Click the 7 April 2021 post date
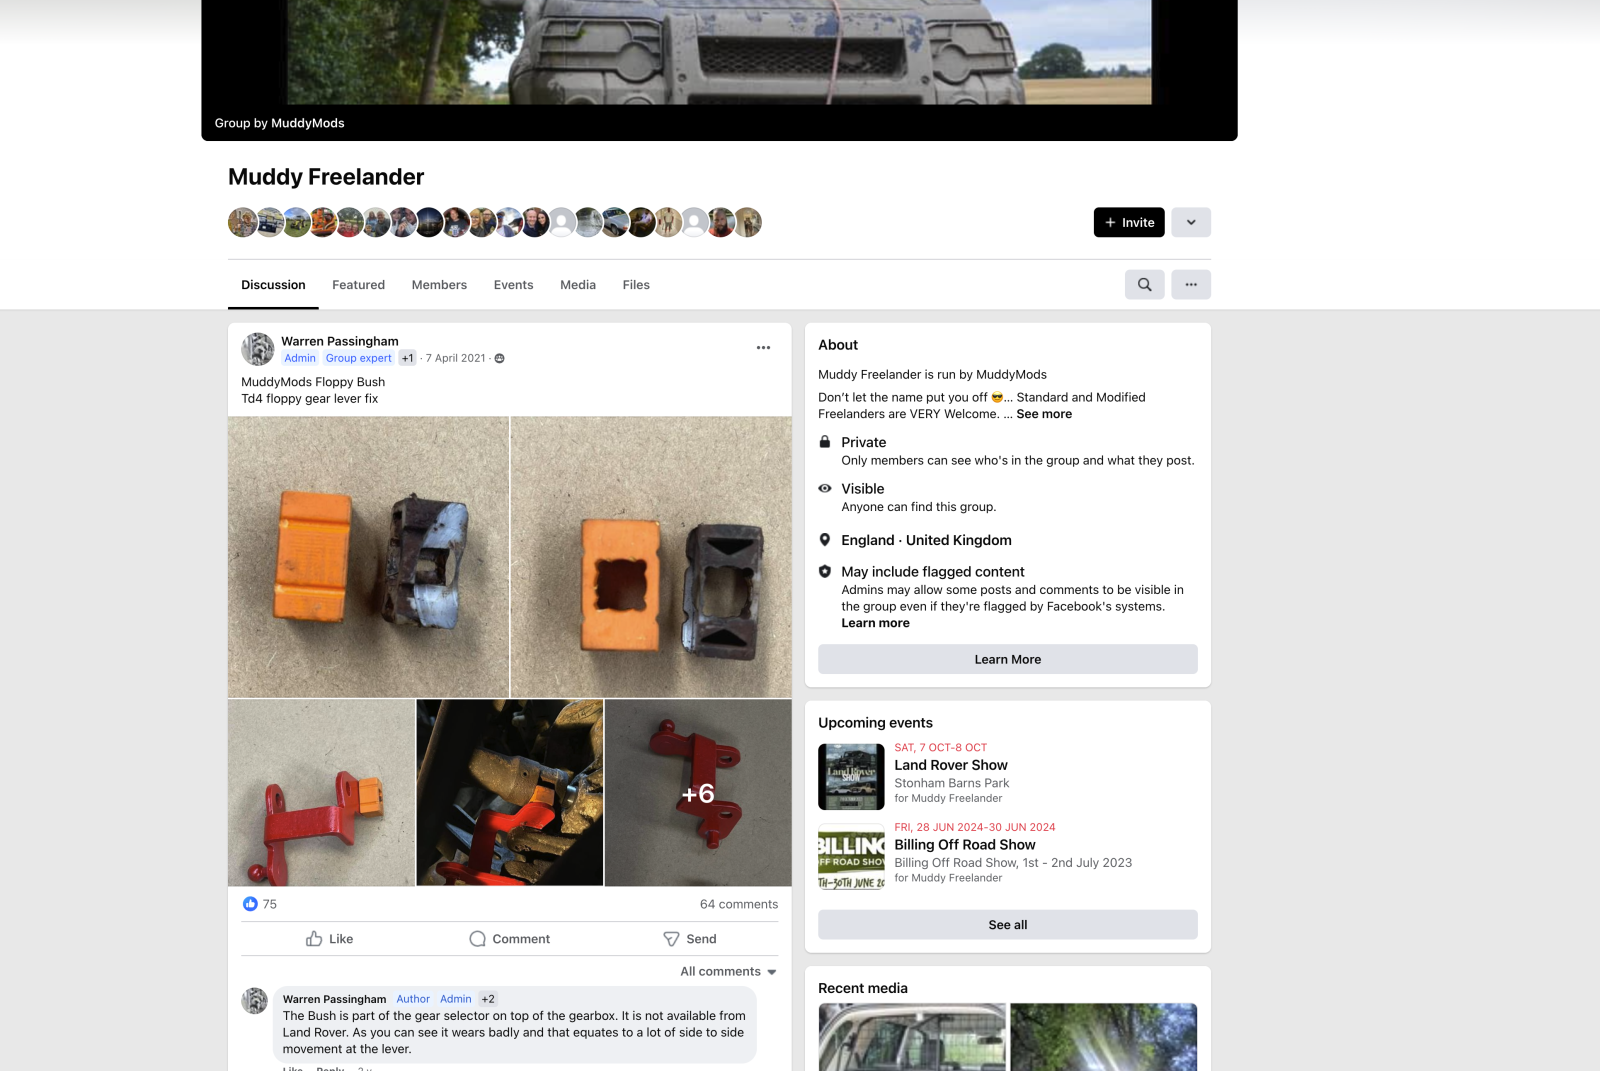The width and height of the screenshot is (1600, 1071). pos(456,358)
